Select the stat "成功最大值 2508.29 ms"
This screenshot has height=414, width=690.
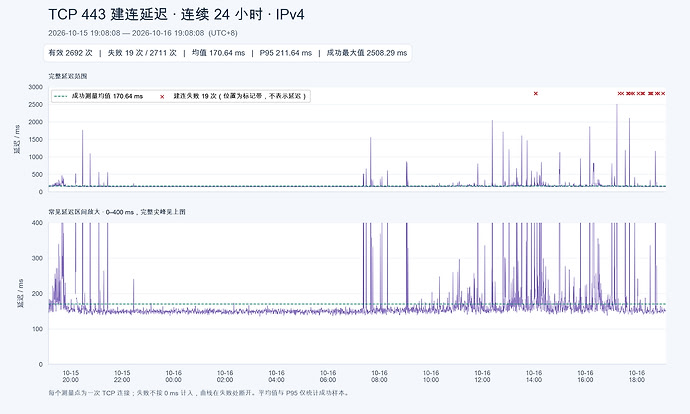coord(367,53)
